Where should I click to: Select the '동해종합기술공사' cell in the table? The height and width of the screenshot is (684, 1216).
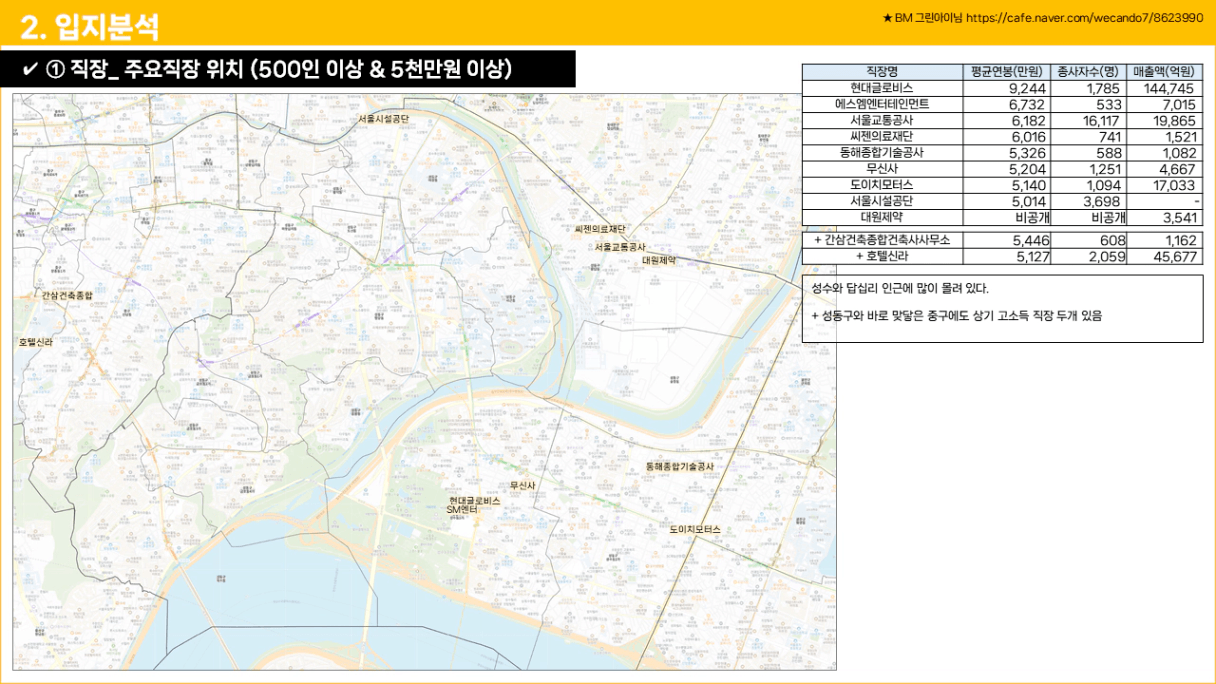pyautogui.click(x=882, y=153)
